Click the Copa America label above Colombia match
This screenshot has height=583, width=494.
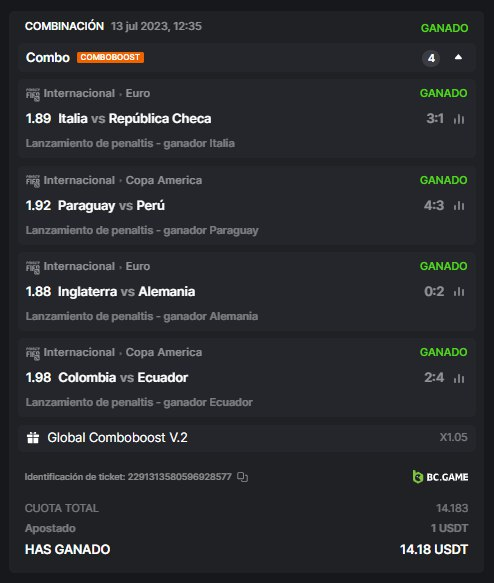[x=164, y=352]
